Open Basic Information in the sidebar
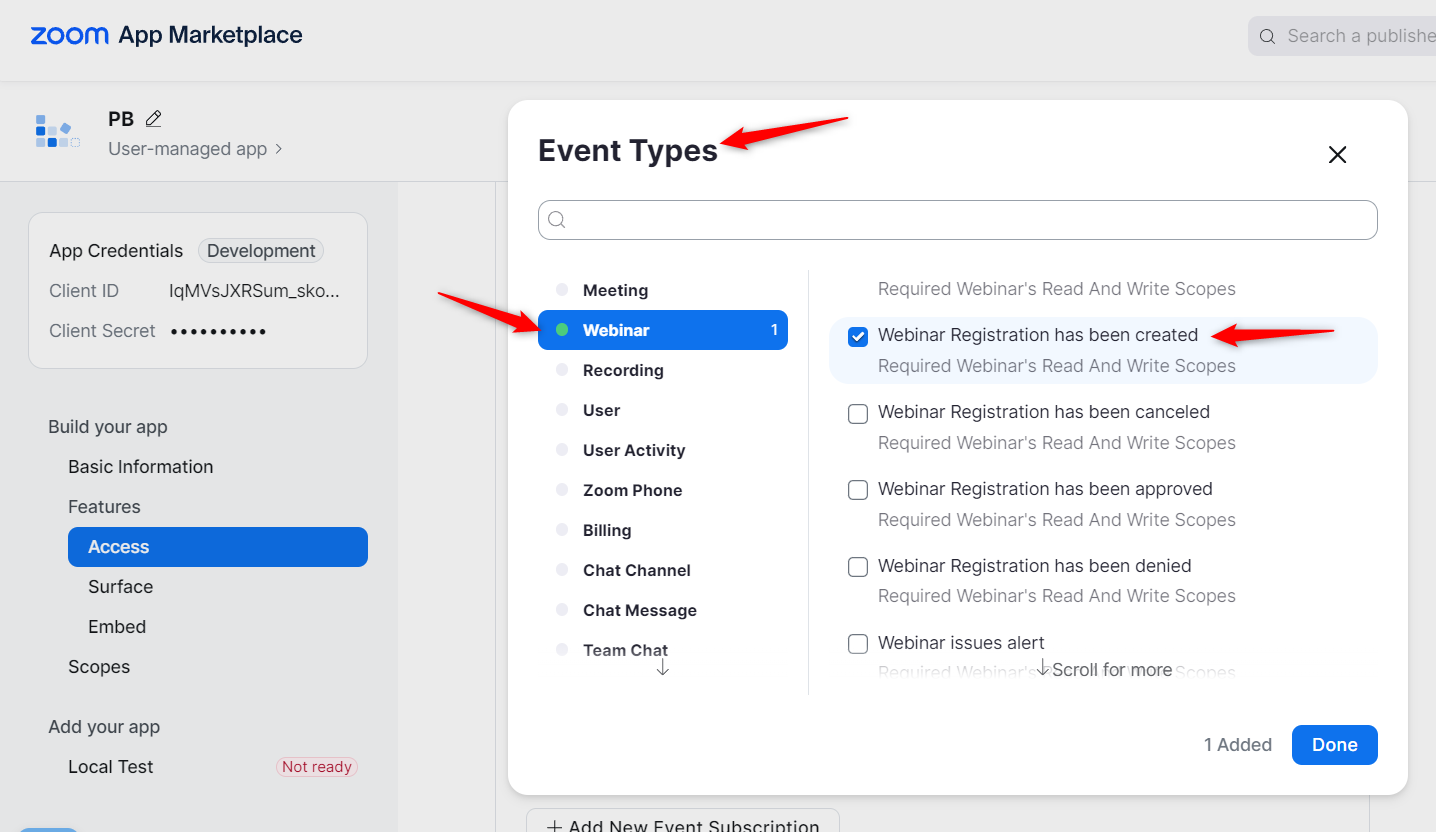The image size is (1436, 832). [140, 467]
